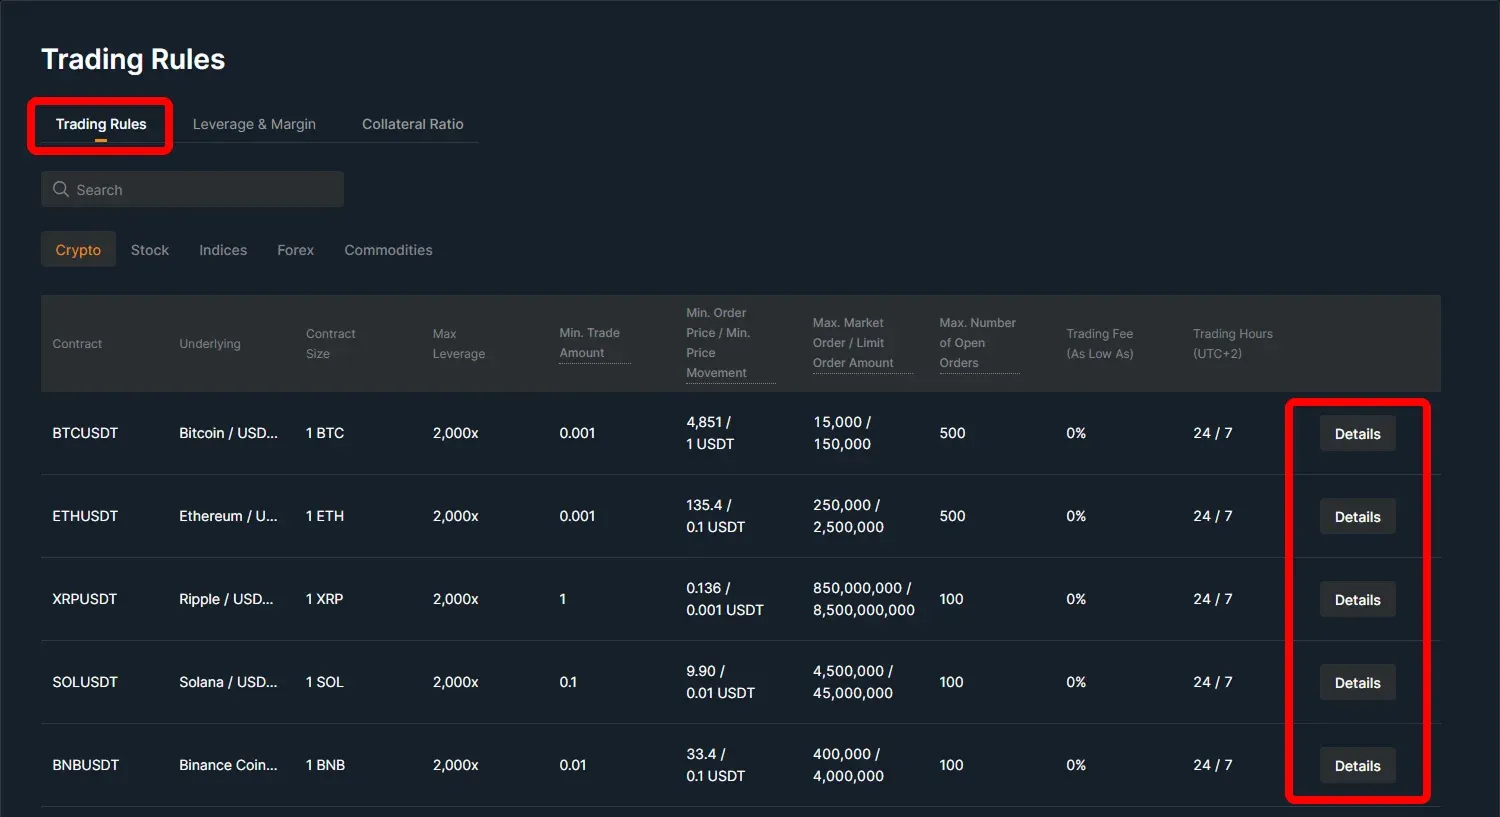Click the 1 SOL contract size
The height and width of the screenshot is (817, 1500).
click(325, 682)
